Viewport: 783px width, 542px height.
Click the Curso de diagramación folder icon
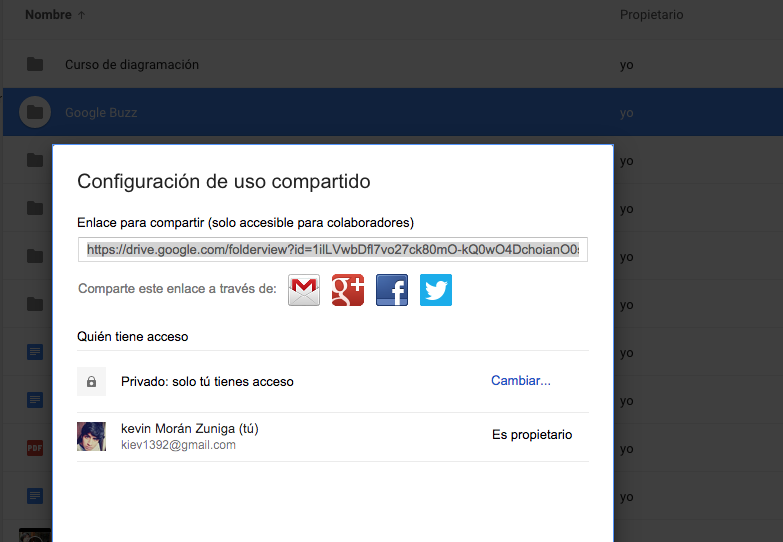point(35,65)
